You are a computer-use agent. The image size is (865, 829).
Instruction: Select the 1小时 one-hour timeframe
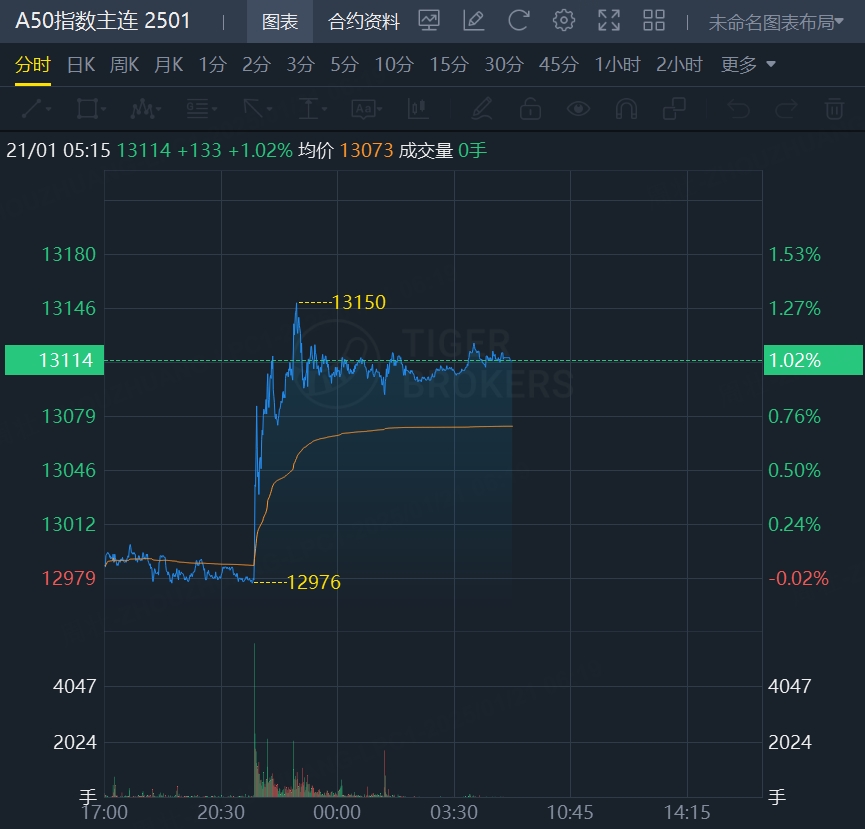click(x=617, y=65)
